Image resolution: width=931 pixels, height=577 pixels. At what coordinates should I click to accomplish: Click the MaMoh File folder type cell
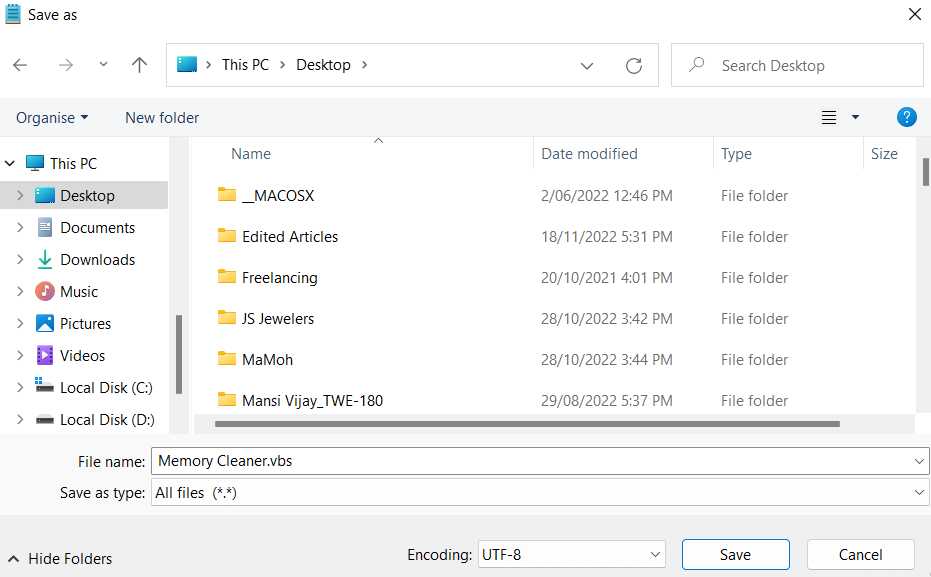pos(754,360)
